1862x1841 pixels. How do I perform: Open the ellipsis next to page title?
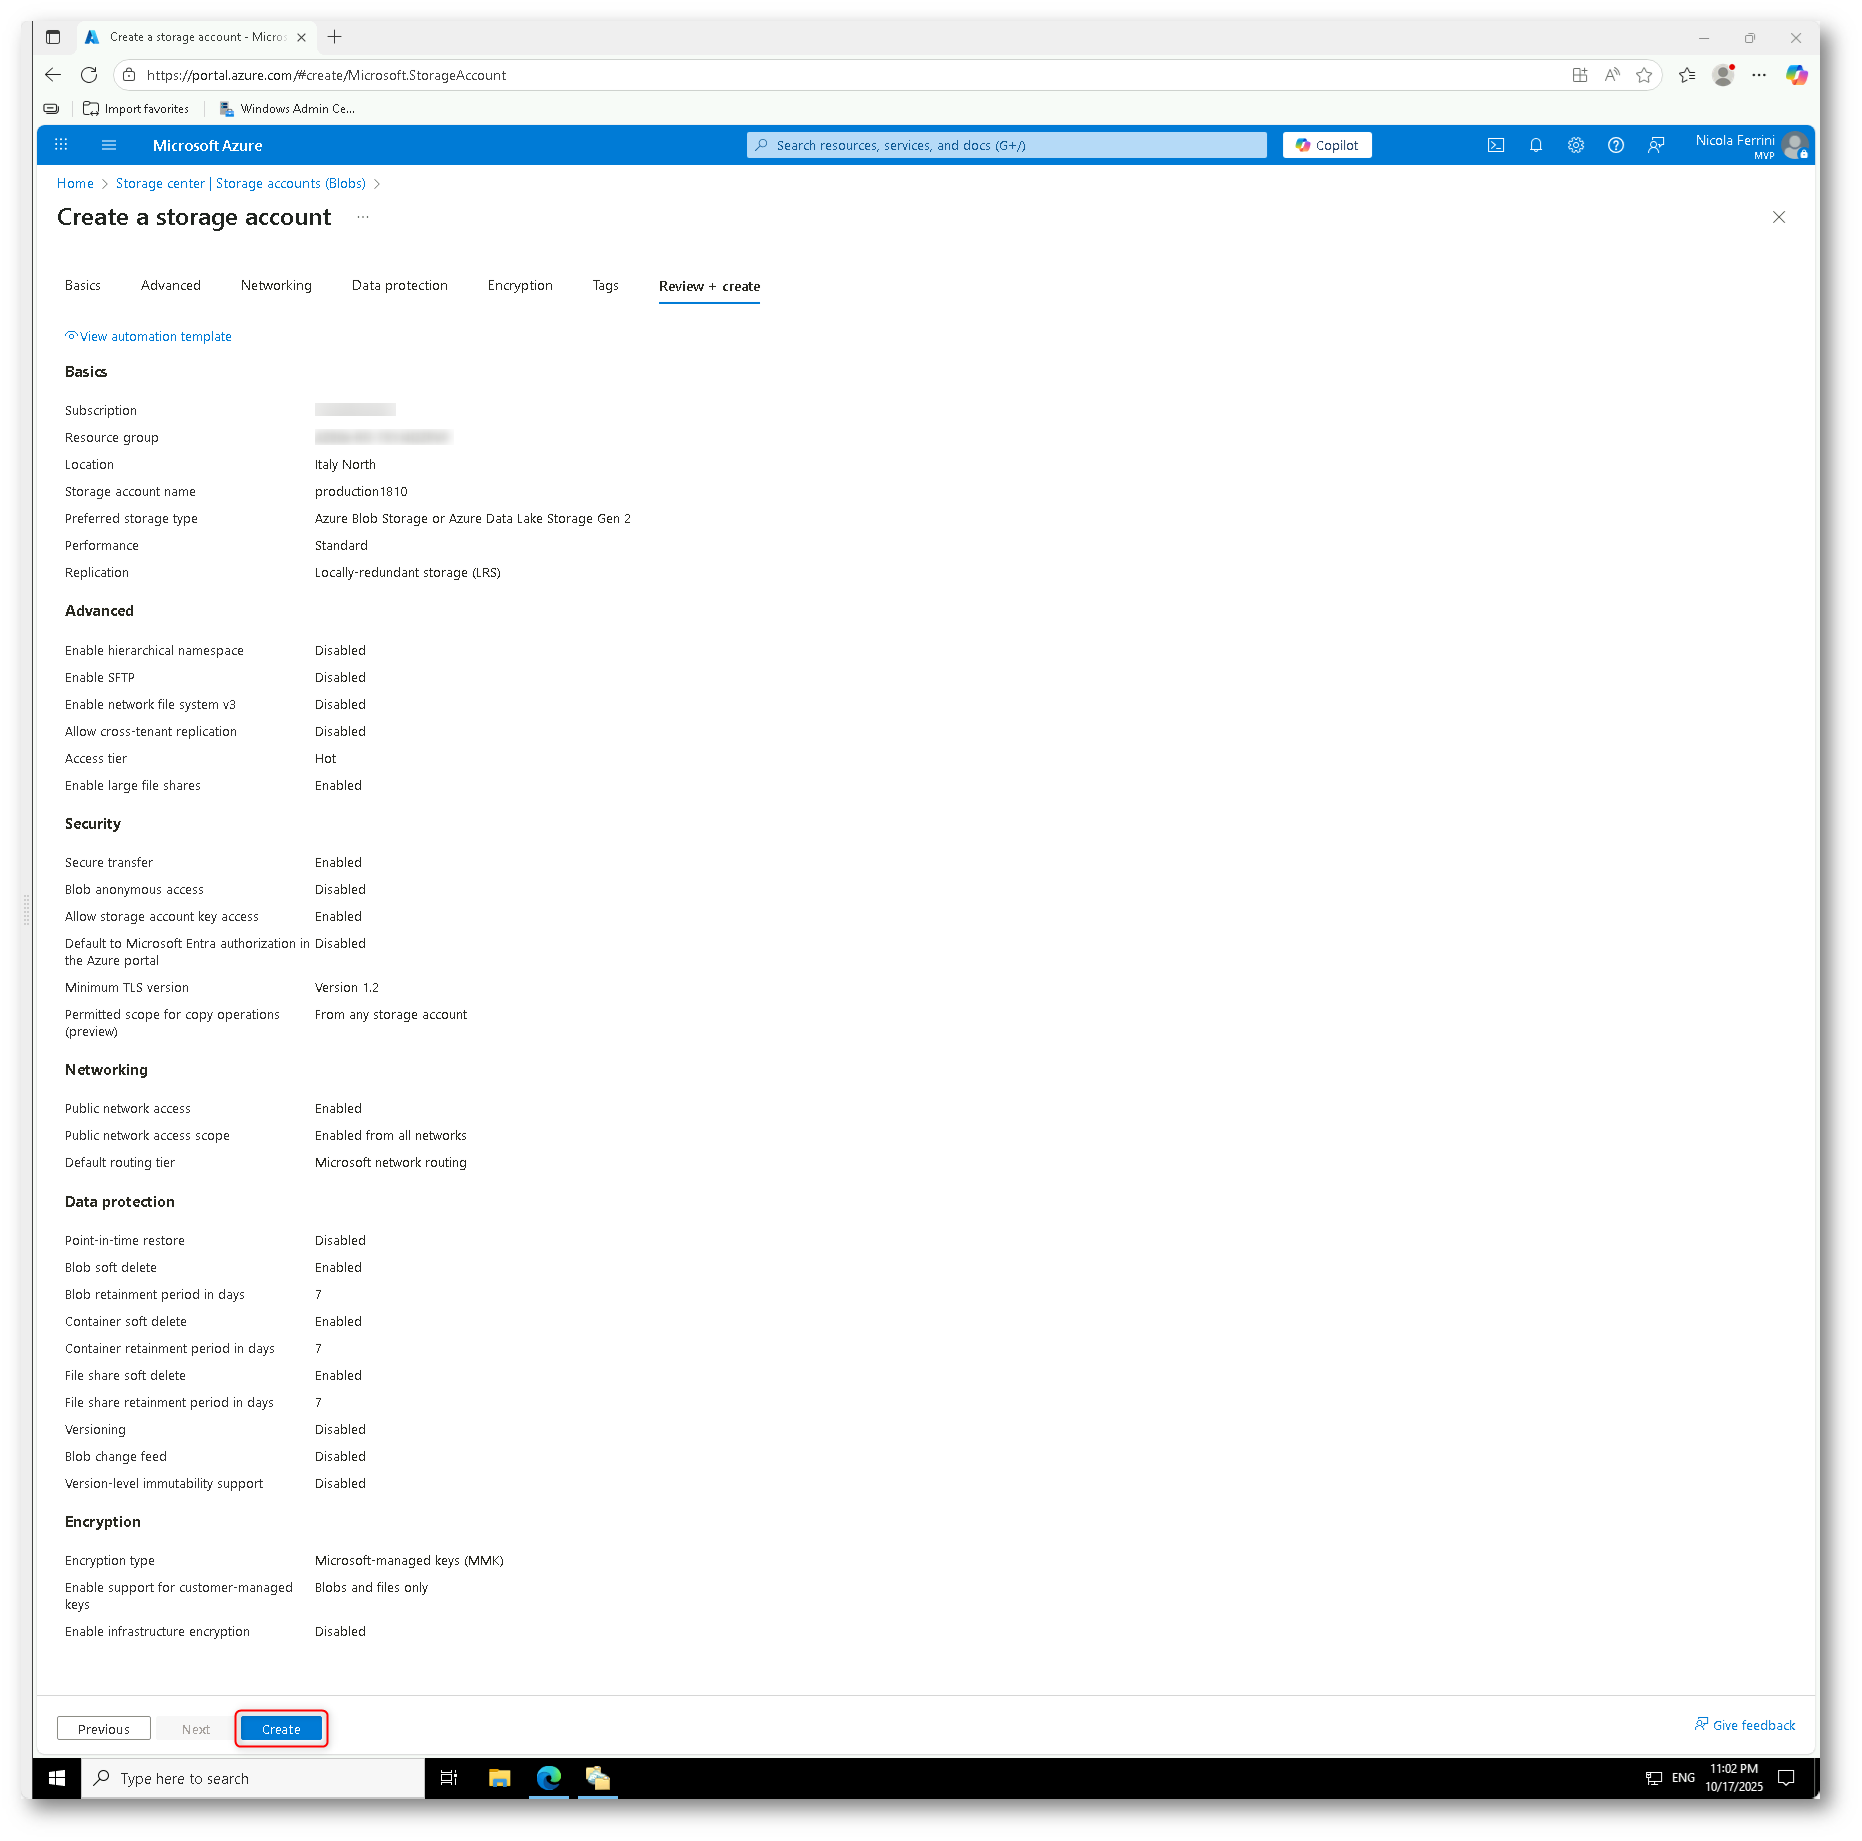[363, 217]
